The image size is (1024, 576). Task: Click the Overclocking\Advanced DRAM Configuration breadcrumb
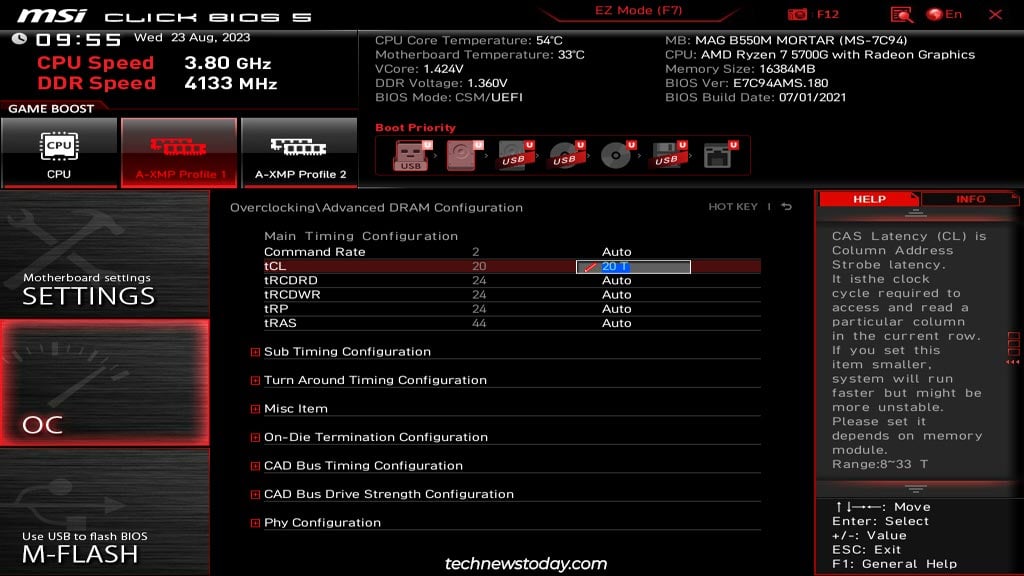pos(376,208)
